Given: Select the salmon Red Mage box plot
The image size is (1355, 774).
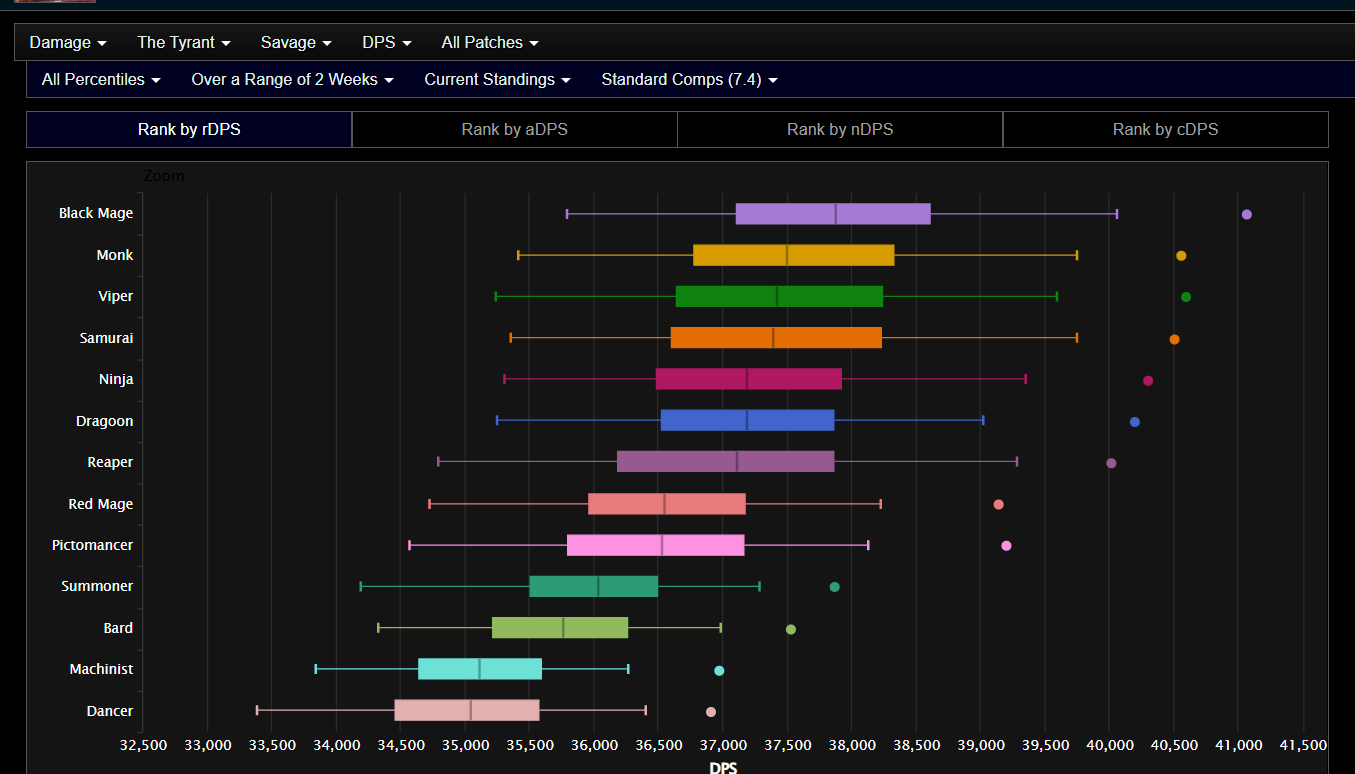Looking at the screenshot, I should 667,504.
